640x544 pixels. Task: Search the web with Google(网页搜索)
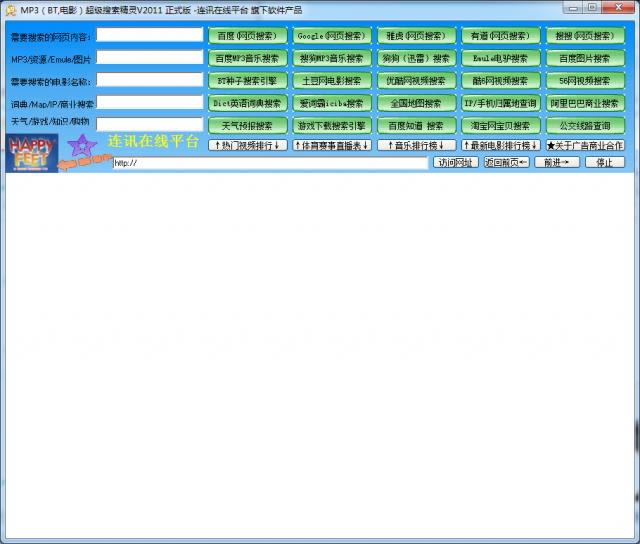point(332,36)
